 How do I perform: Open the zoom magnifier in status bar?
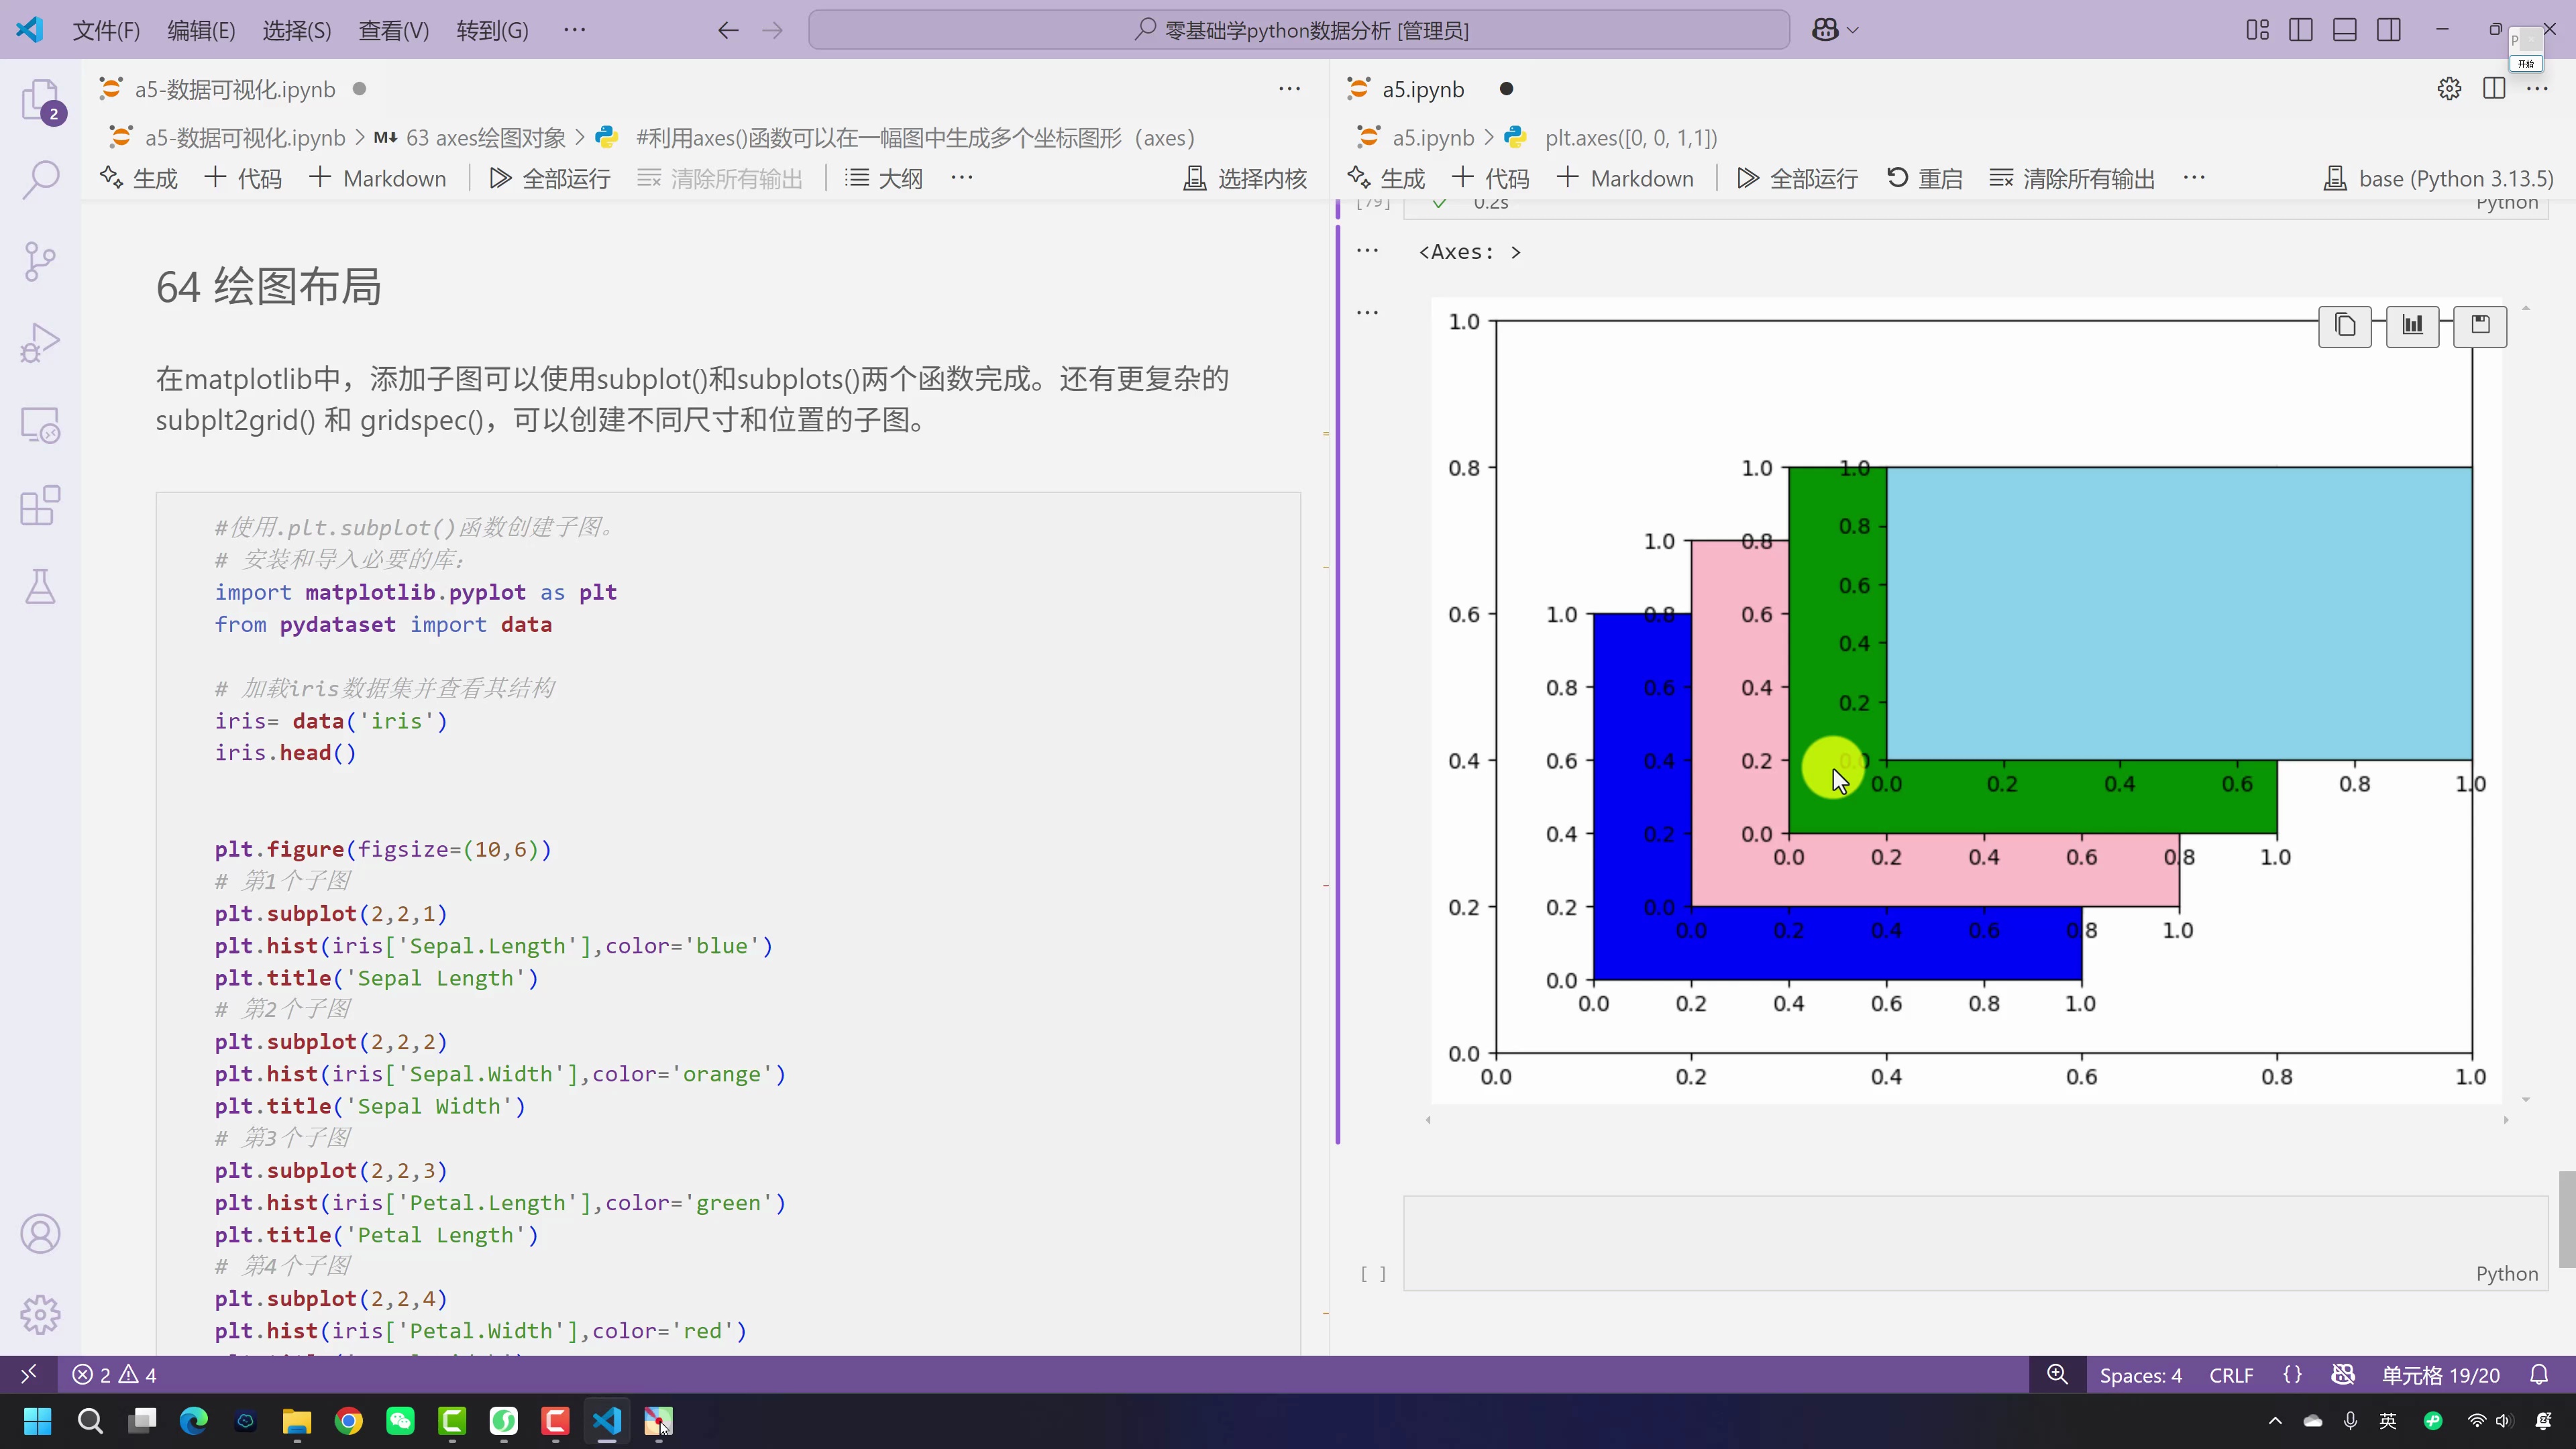tap(2057, 1375)
